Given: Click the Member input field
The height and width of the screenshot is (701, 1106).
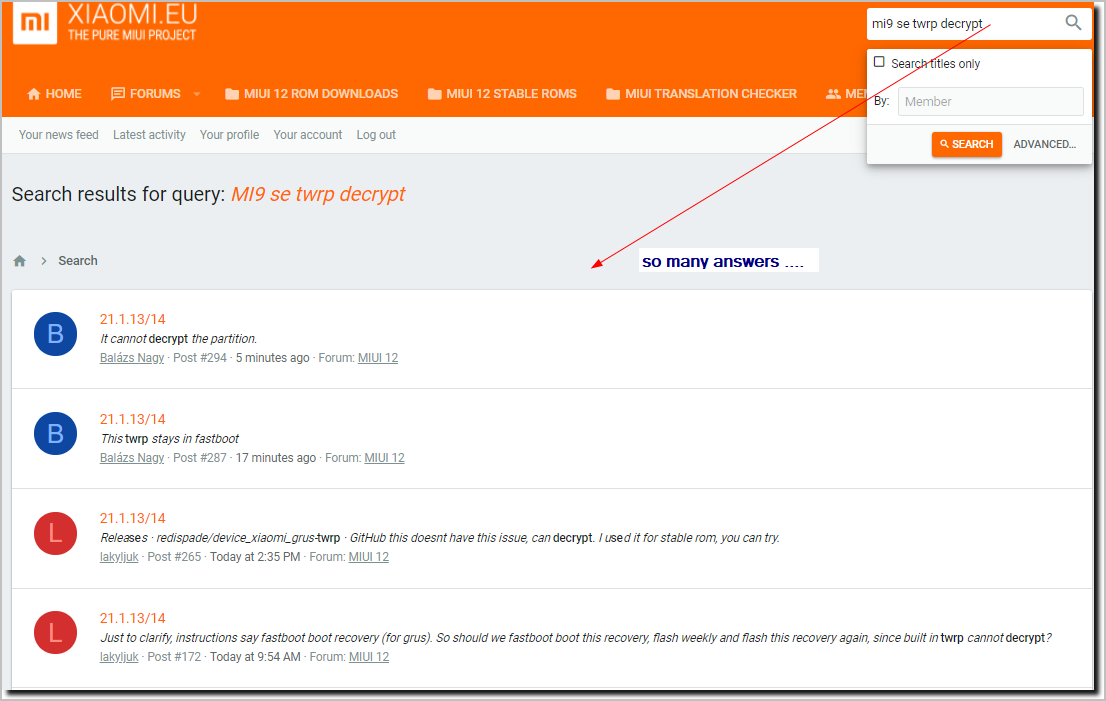Looking at the screenshot, I should tap(990, 102).
